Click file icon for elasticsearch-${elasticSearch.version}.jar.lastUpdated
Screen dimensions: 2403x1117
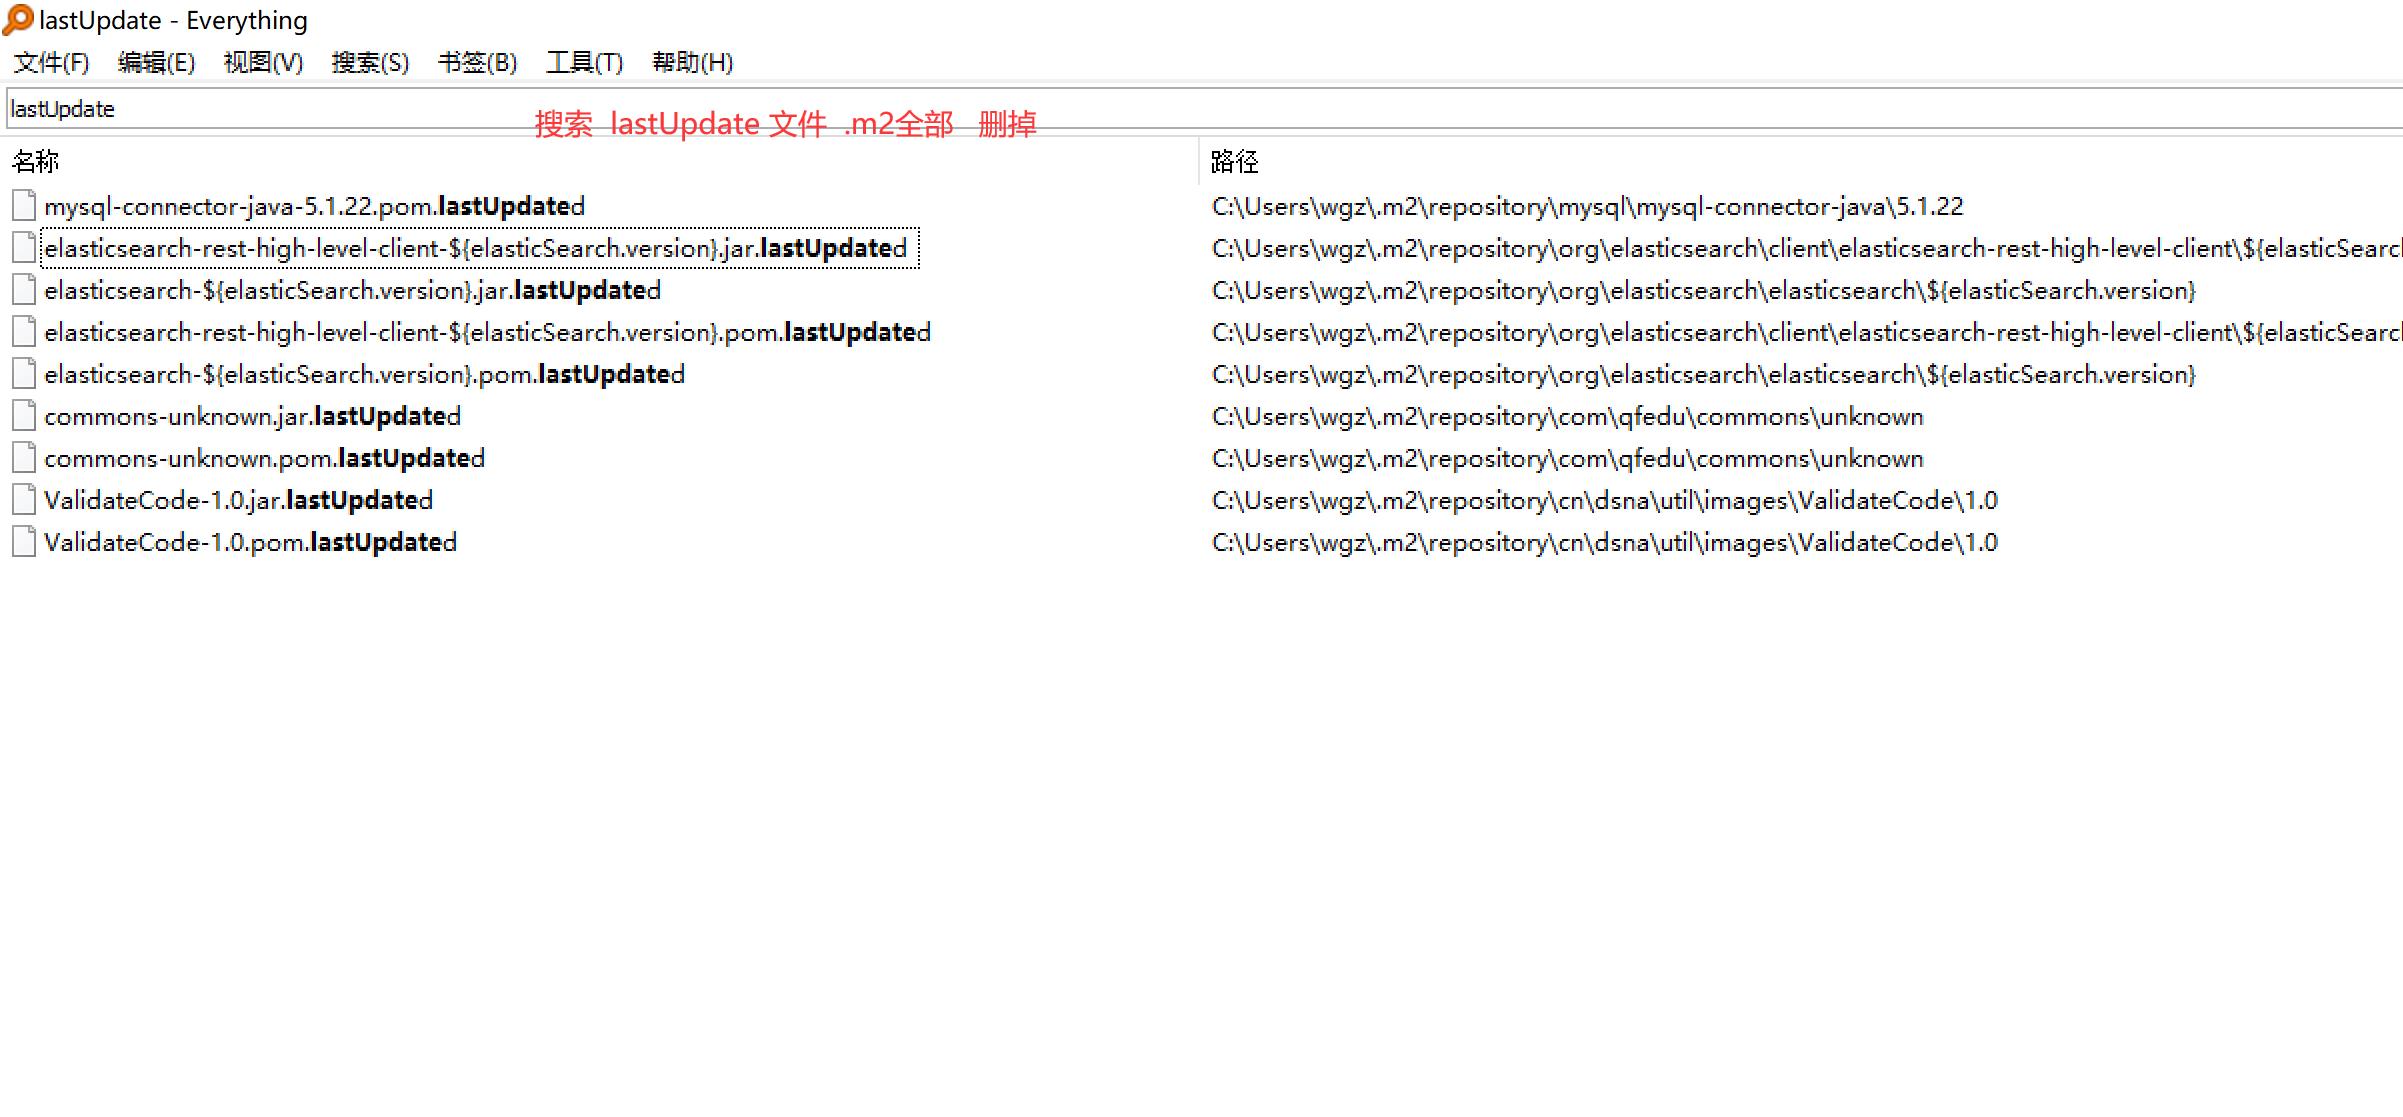[24, 290]
